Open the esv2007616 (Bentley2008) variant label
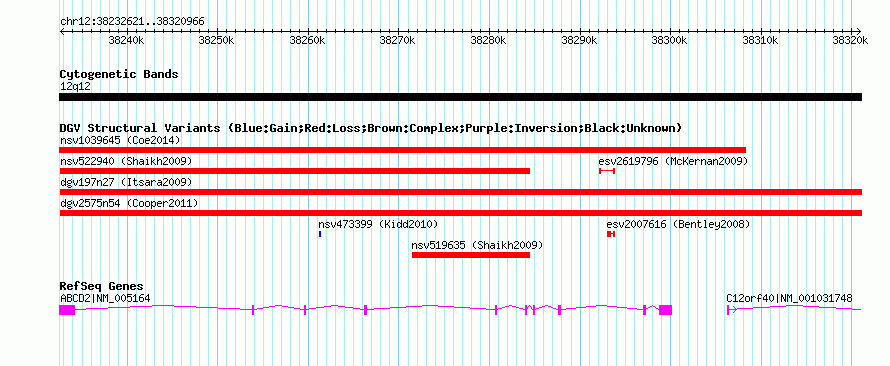Screen dimensions: 890x366 point(678,224)
